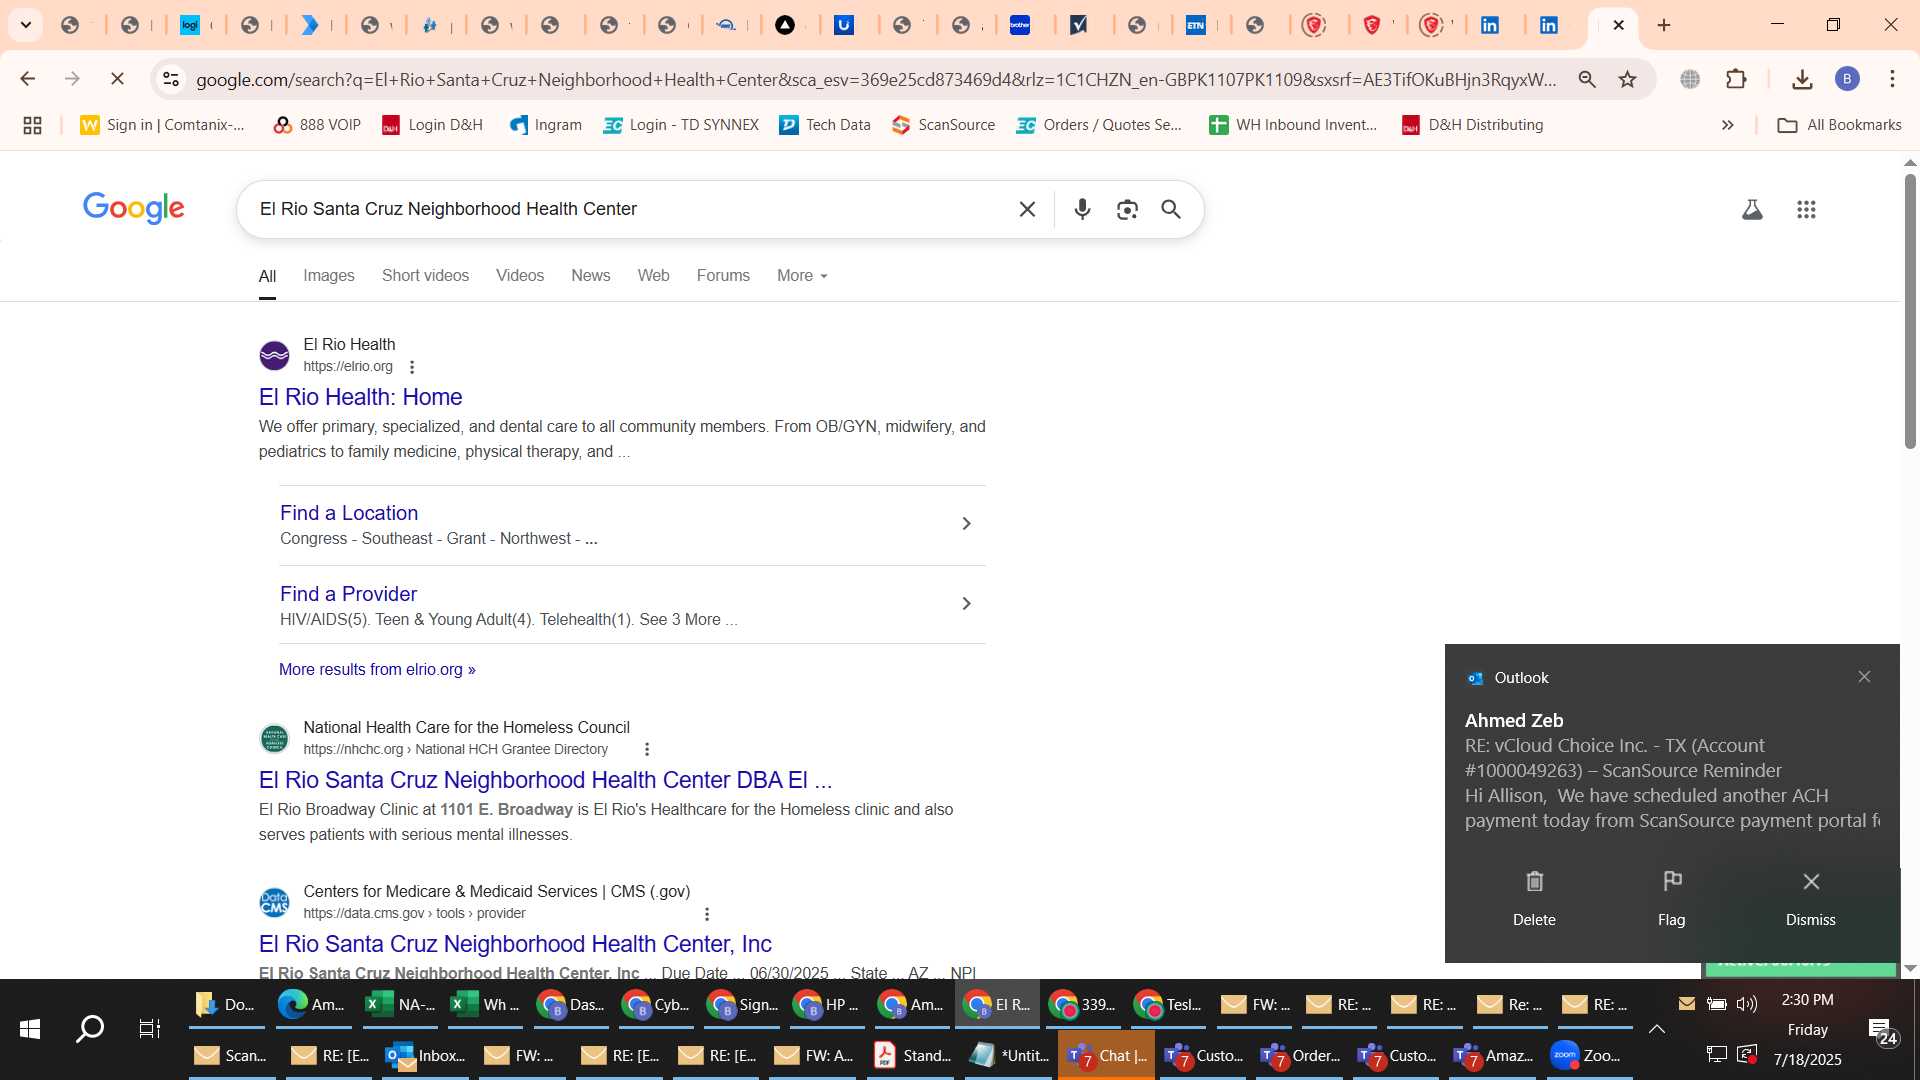Click the Google search input field

click(630, 209)
